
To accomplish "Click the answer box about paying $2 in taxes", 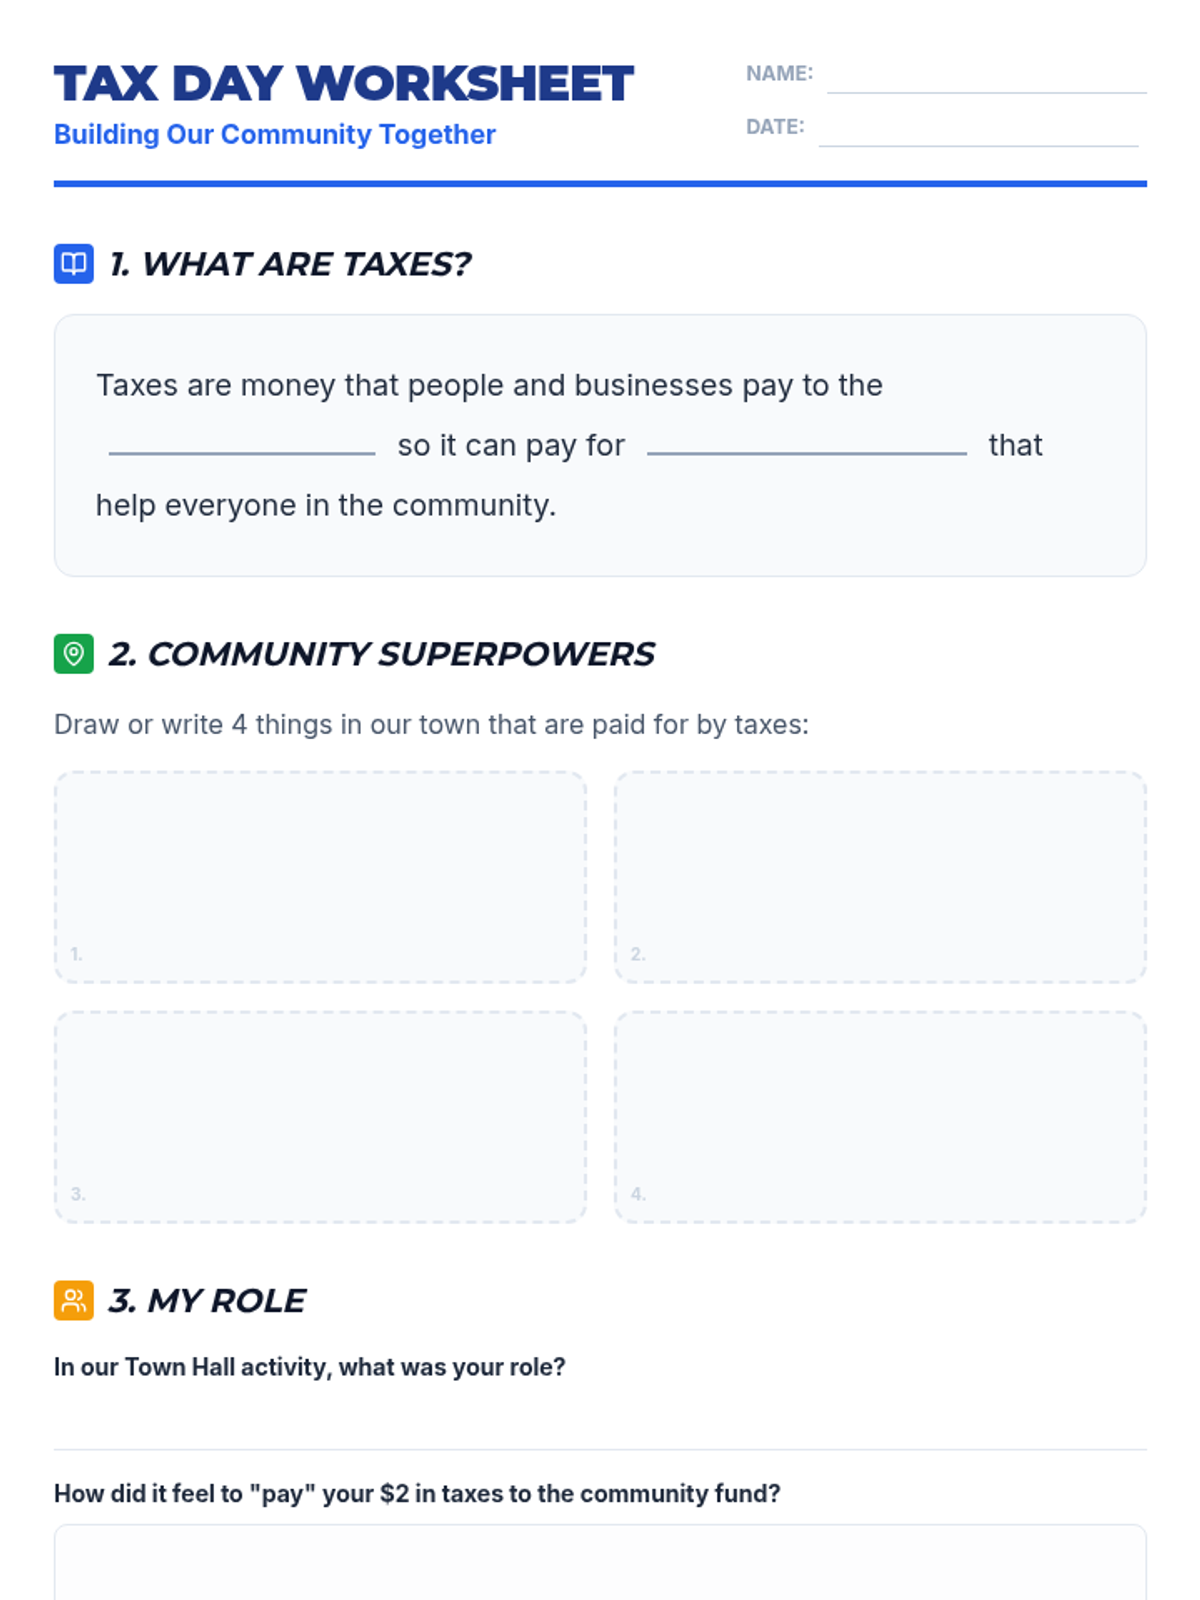I will tap(600, 1565).
